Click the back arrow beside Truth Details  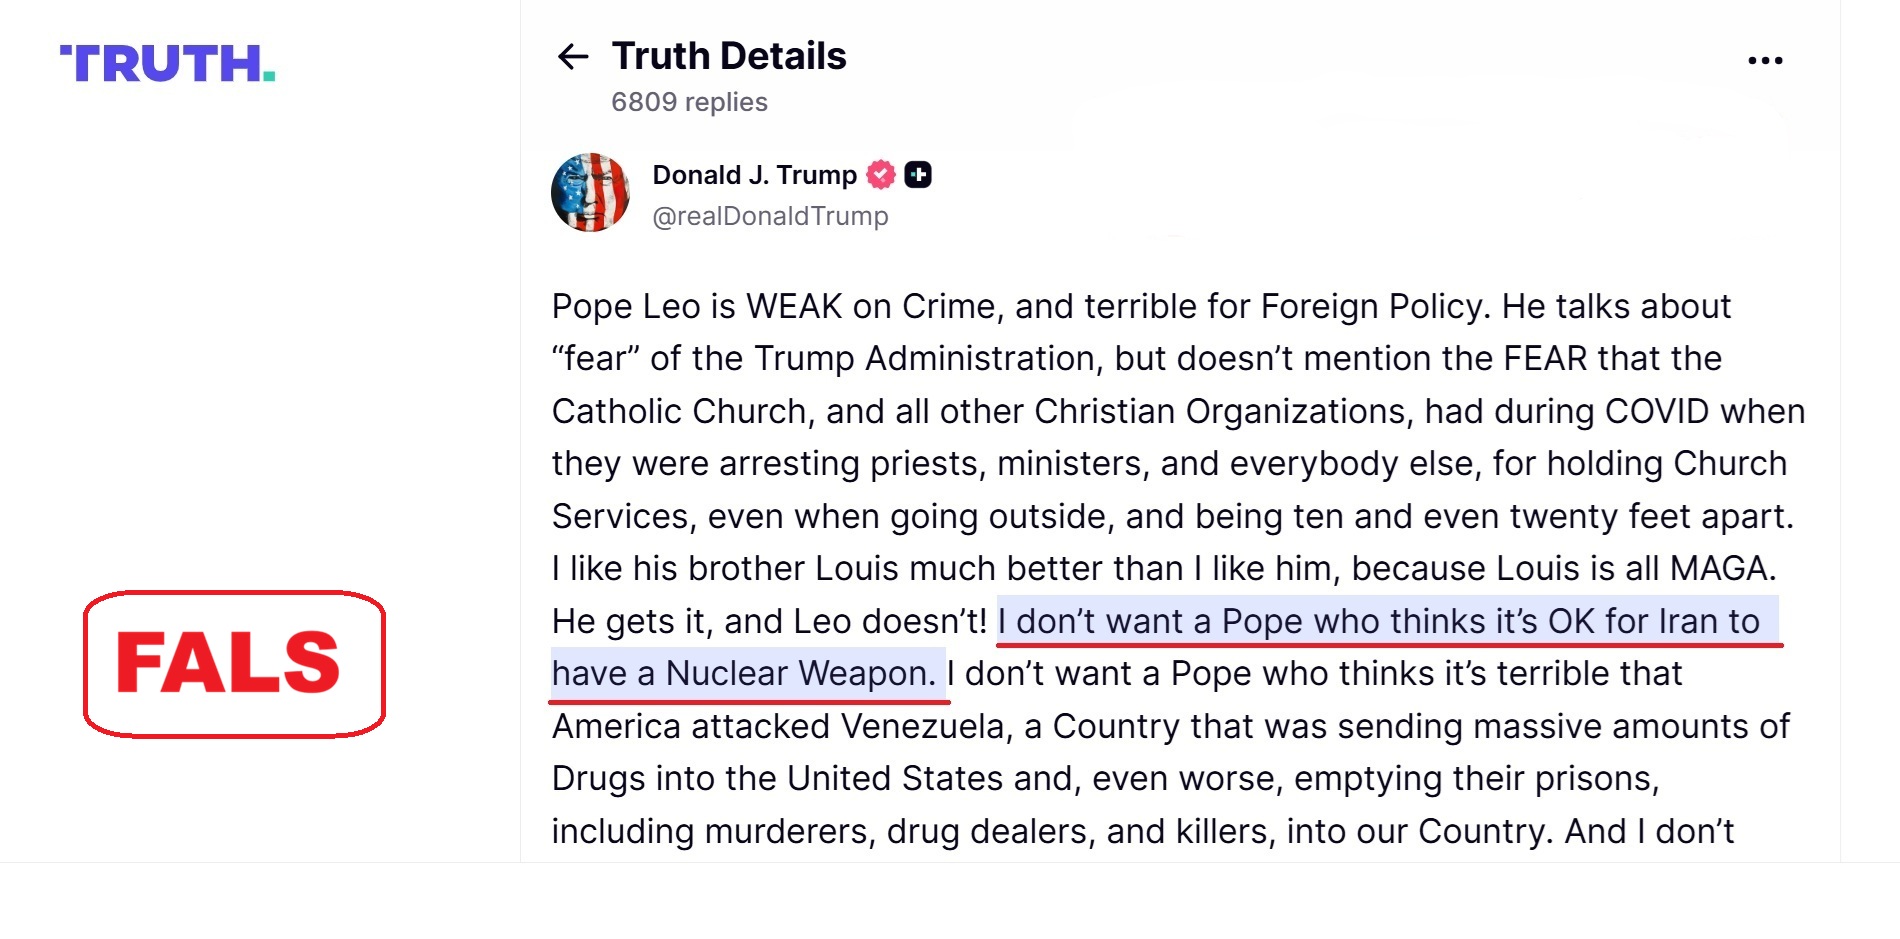pos(572,57)
